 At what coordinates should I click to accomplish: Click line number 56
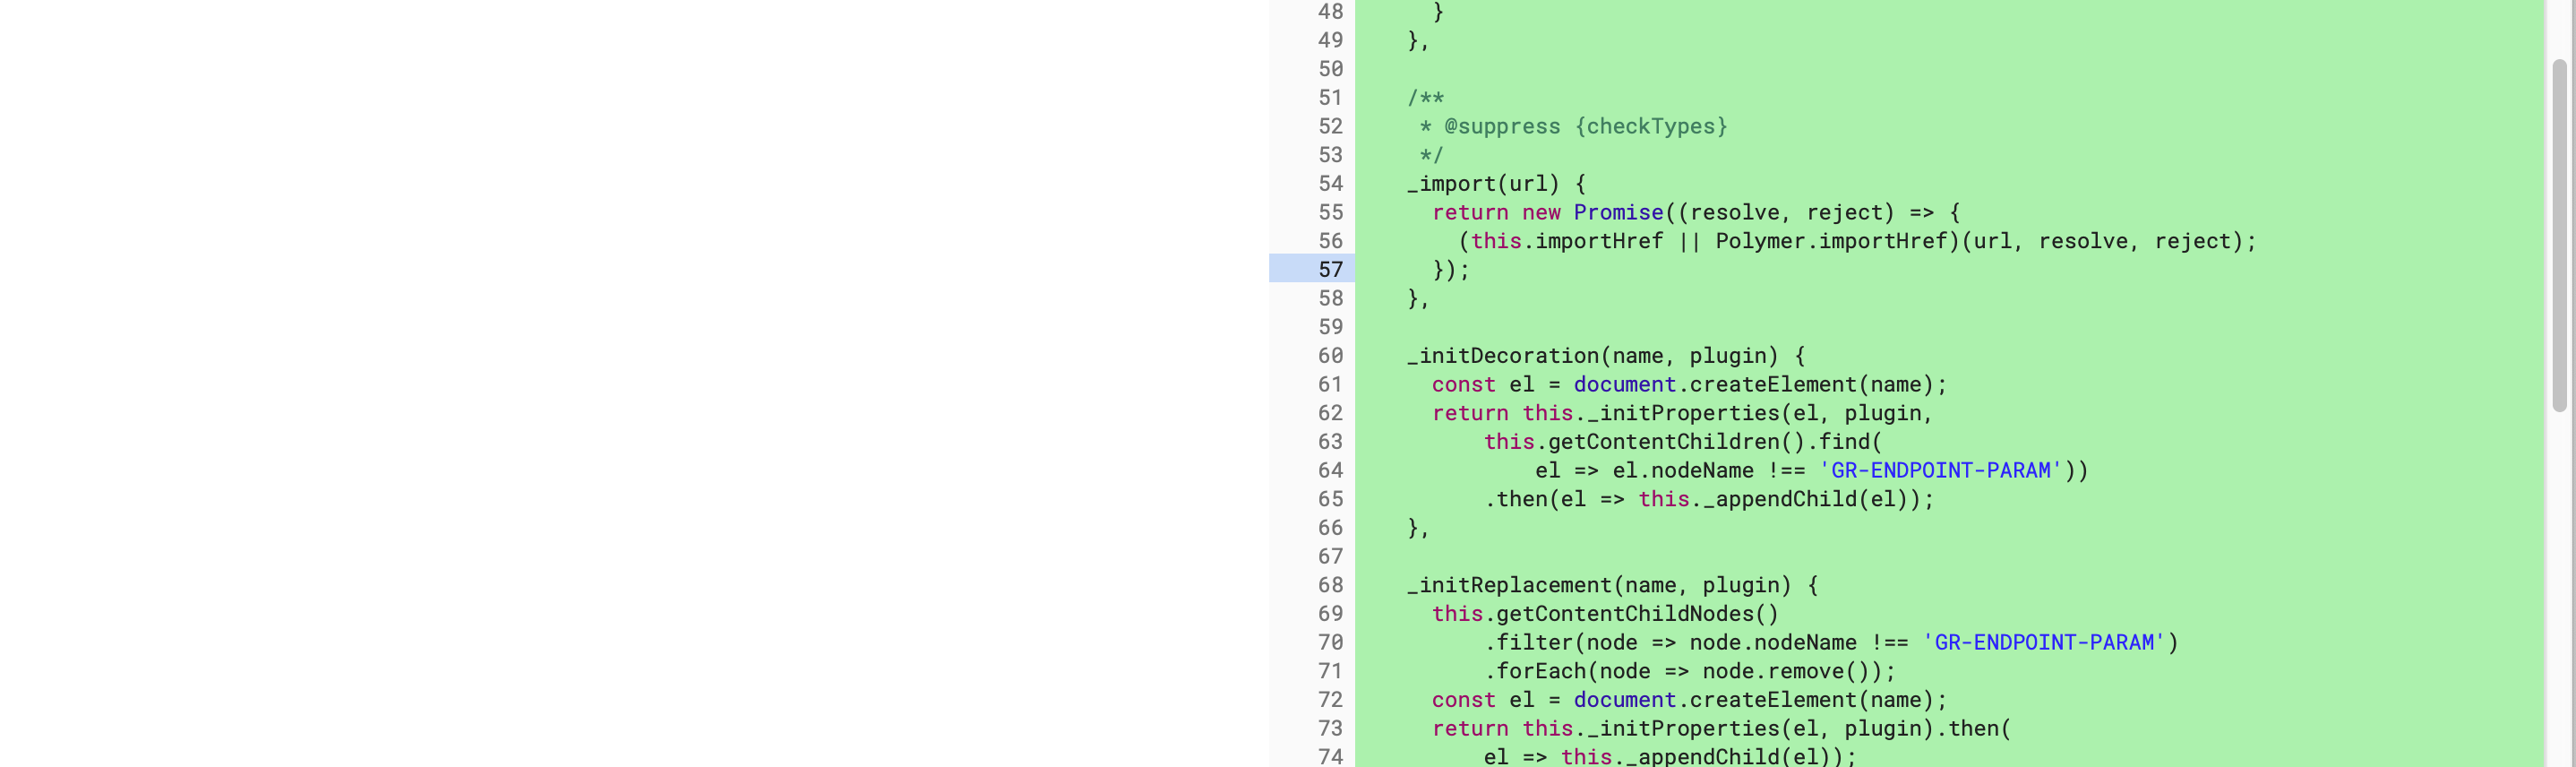tap(1330, 241)
